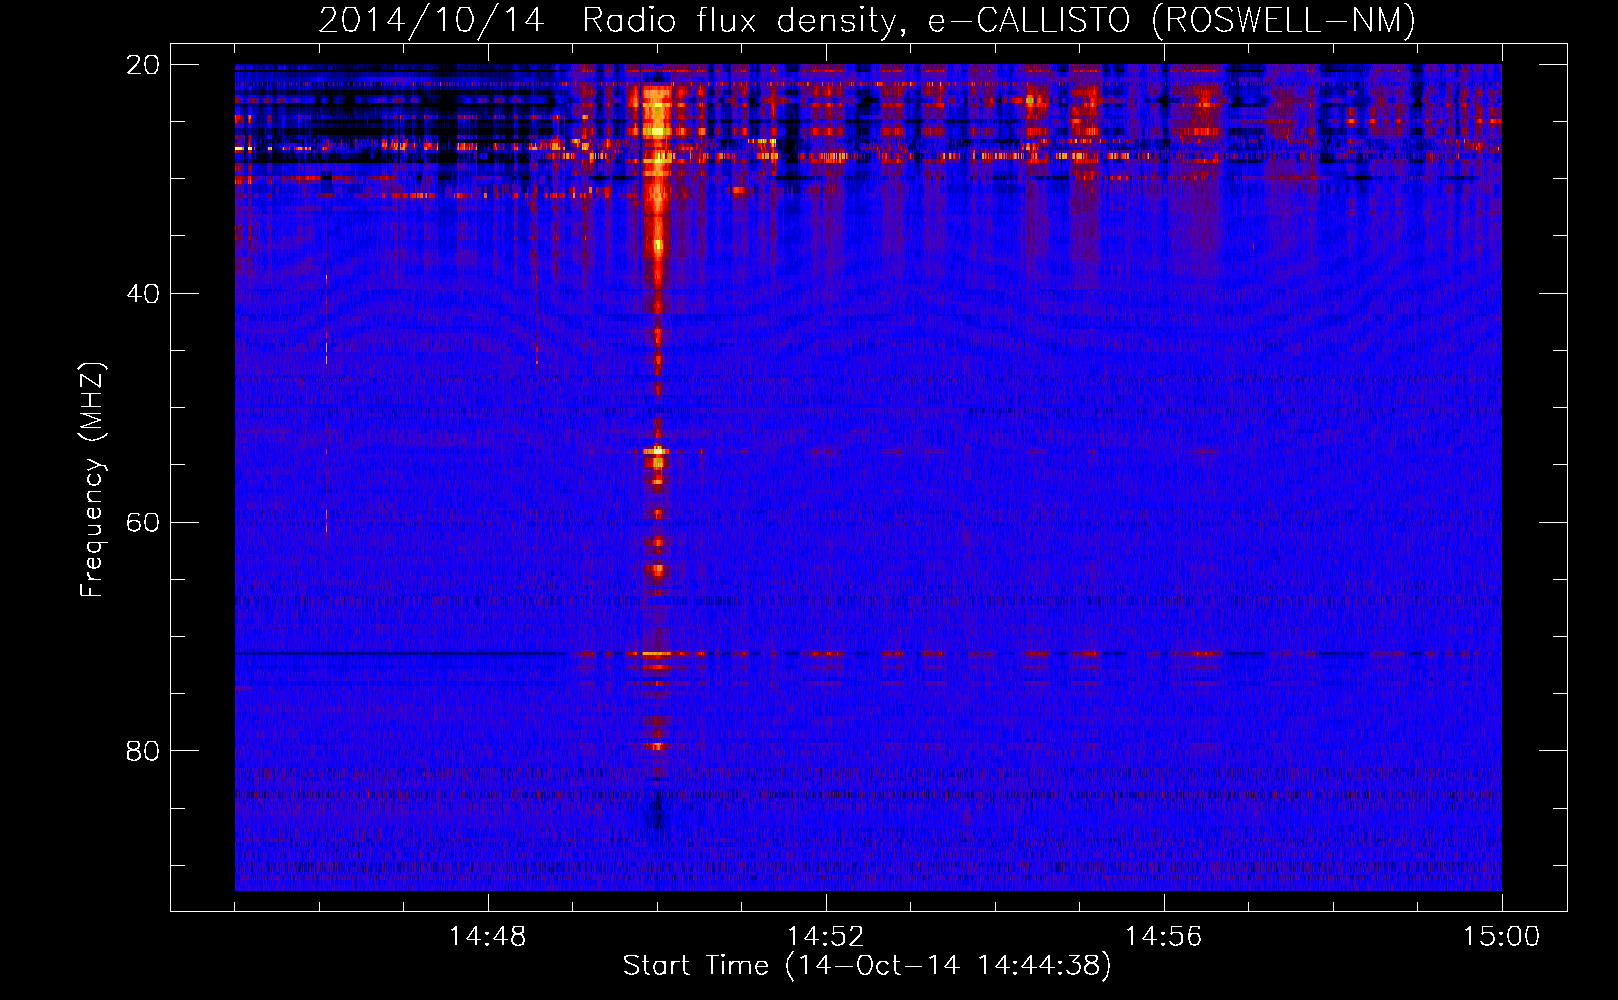Click the plot title starting "2014/10/14 Radio flux density"
This screenshot has width=1618, height=1000.
pos(867,21)
